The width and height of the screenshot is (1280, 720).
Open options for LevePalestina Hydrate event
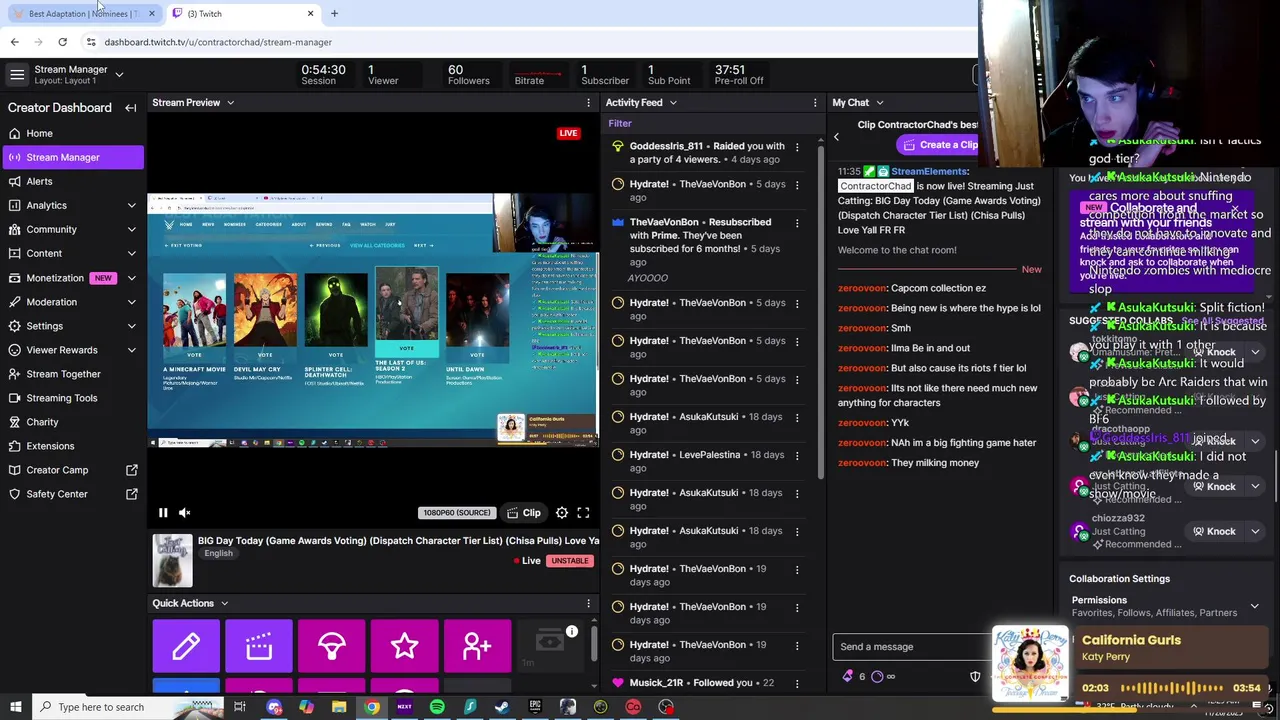(x=797, y=455)
